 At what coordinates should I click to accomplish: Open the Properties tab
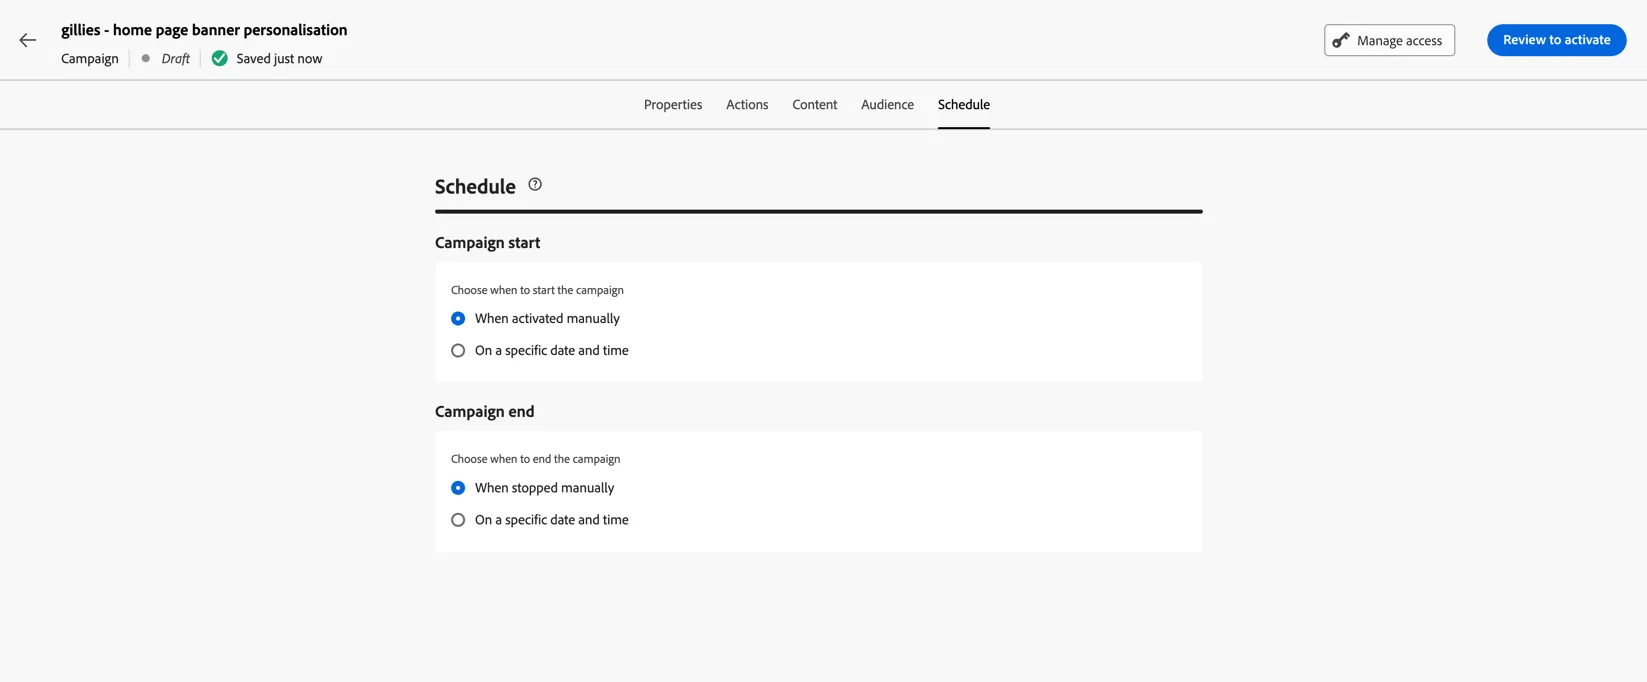[x=673, y=104]
